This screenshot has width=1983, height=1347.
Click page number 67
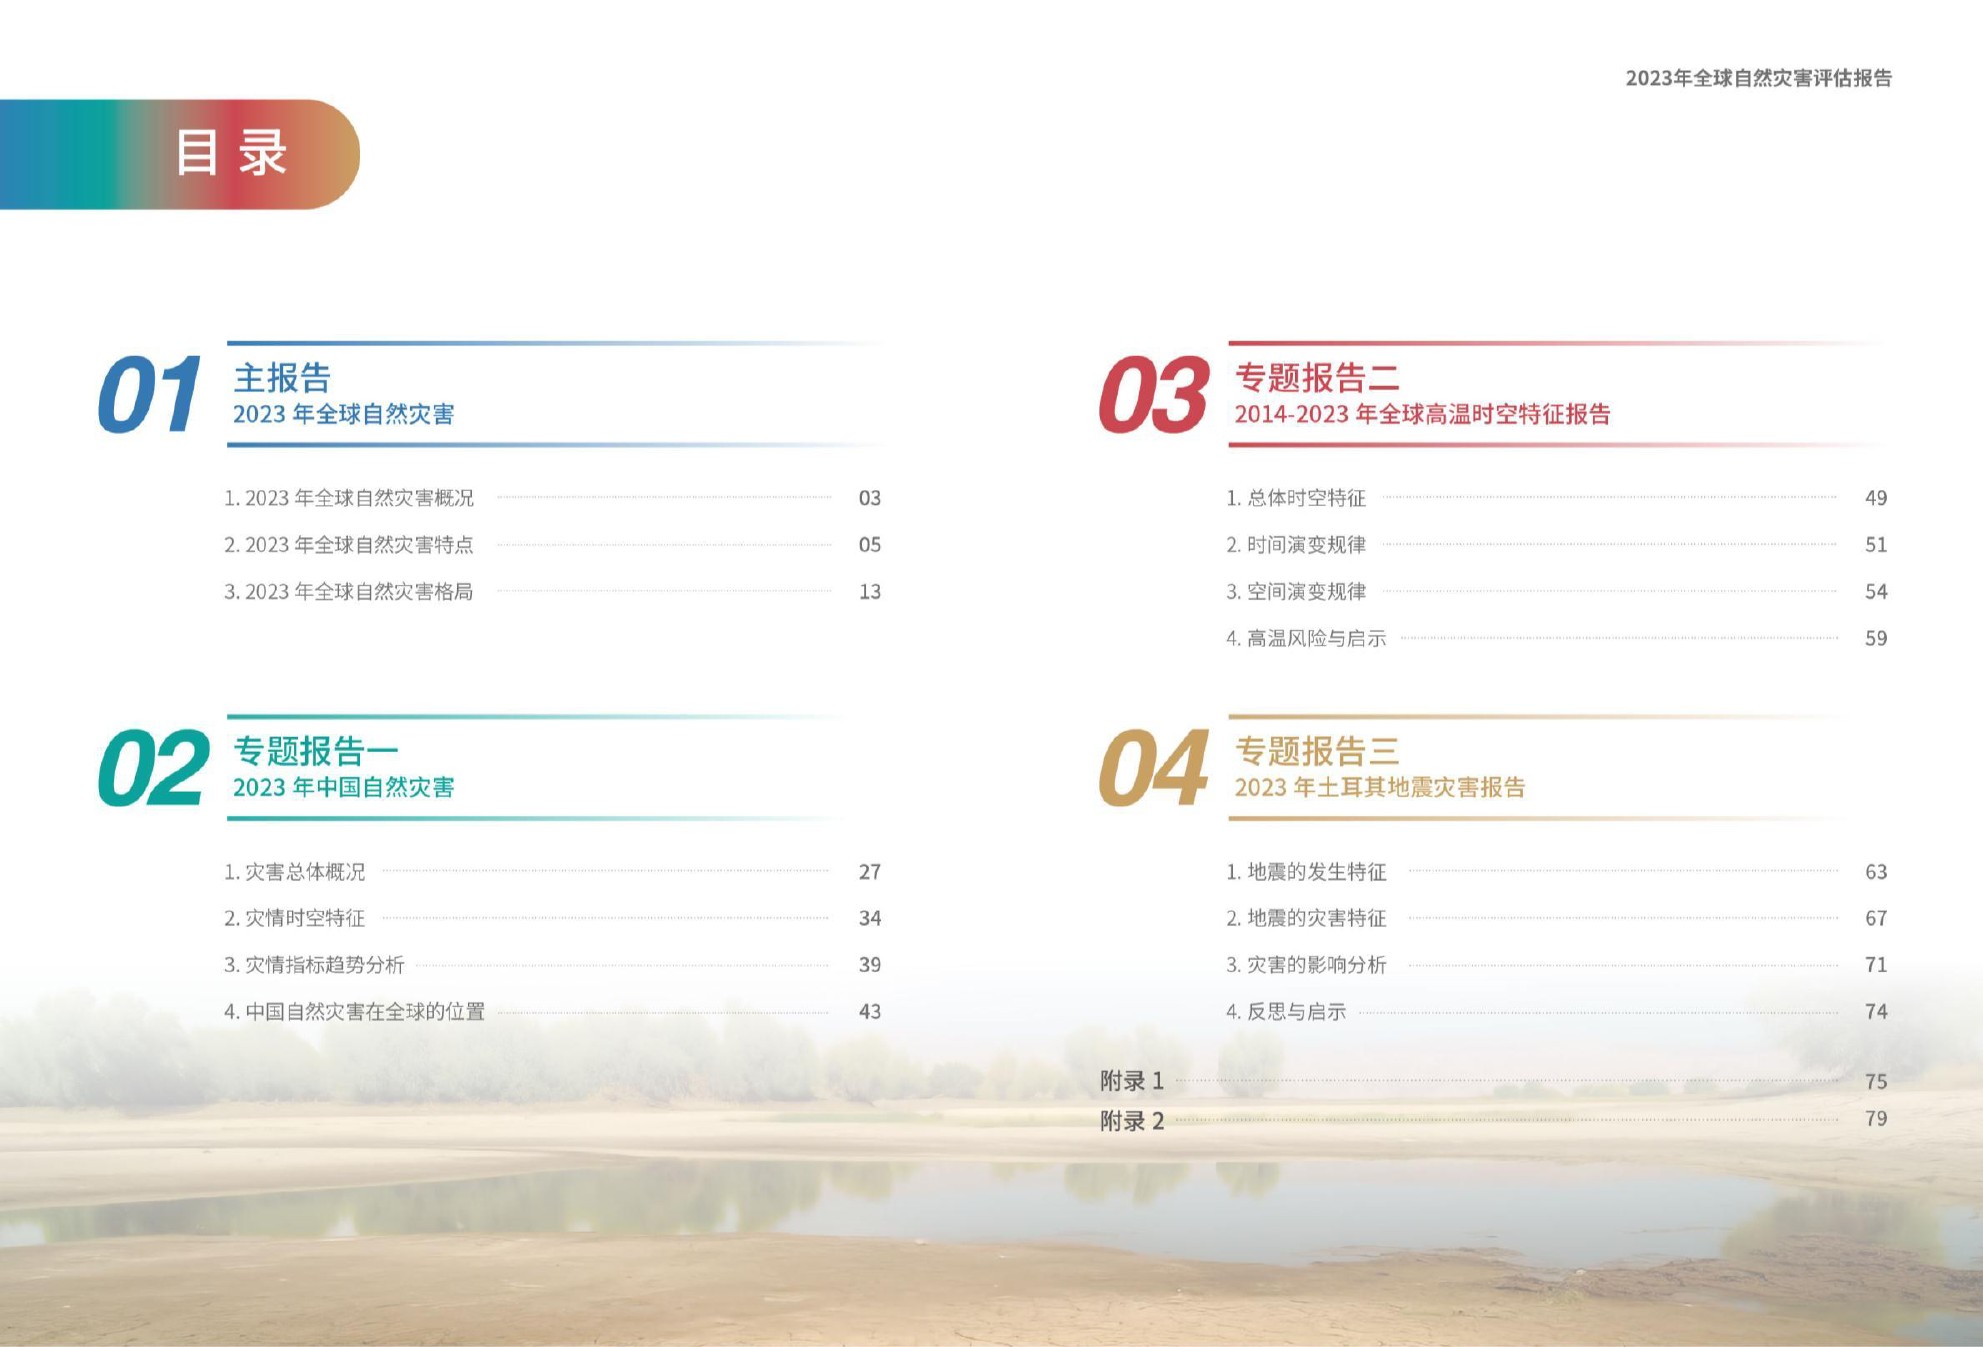1876,918
